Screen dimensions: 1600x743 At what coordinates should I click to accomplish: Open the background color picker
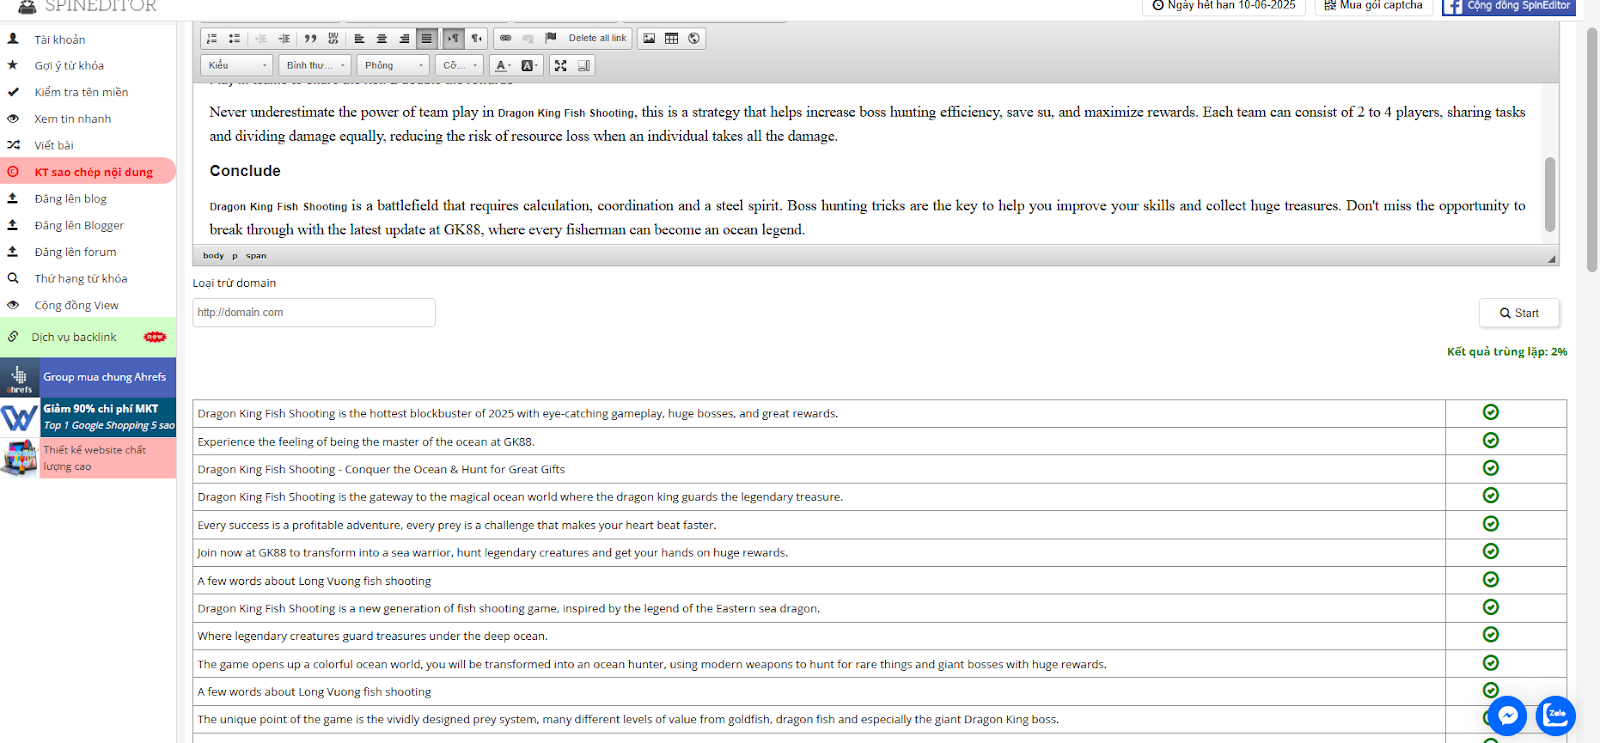529,65
